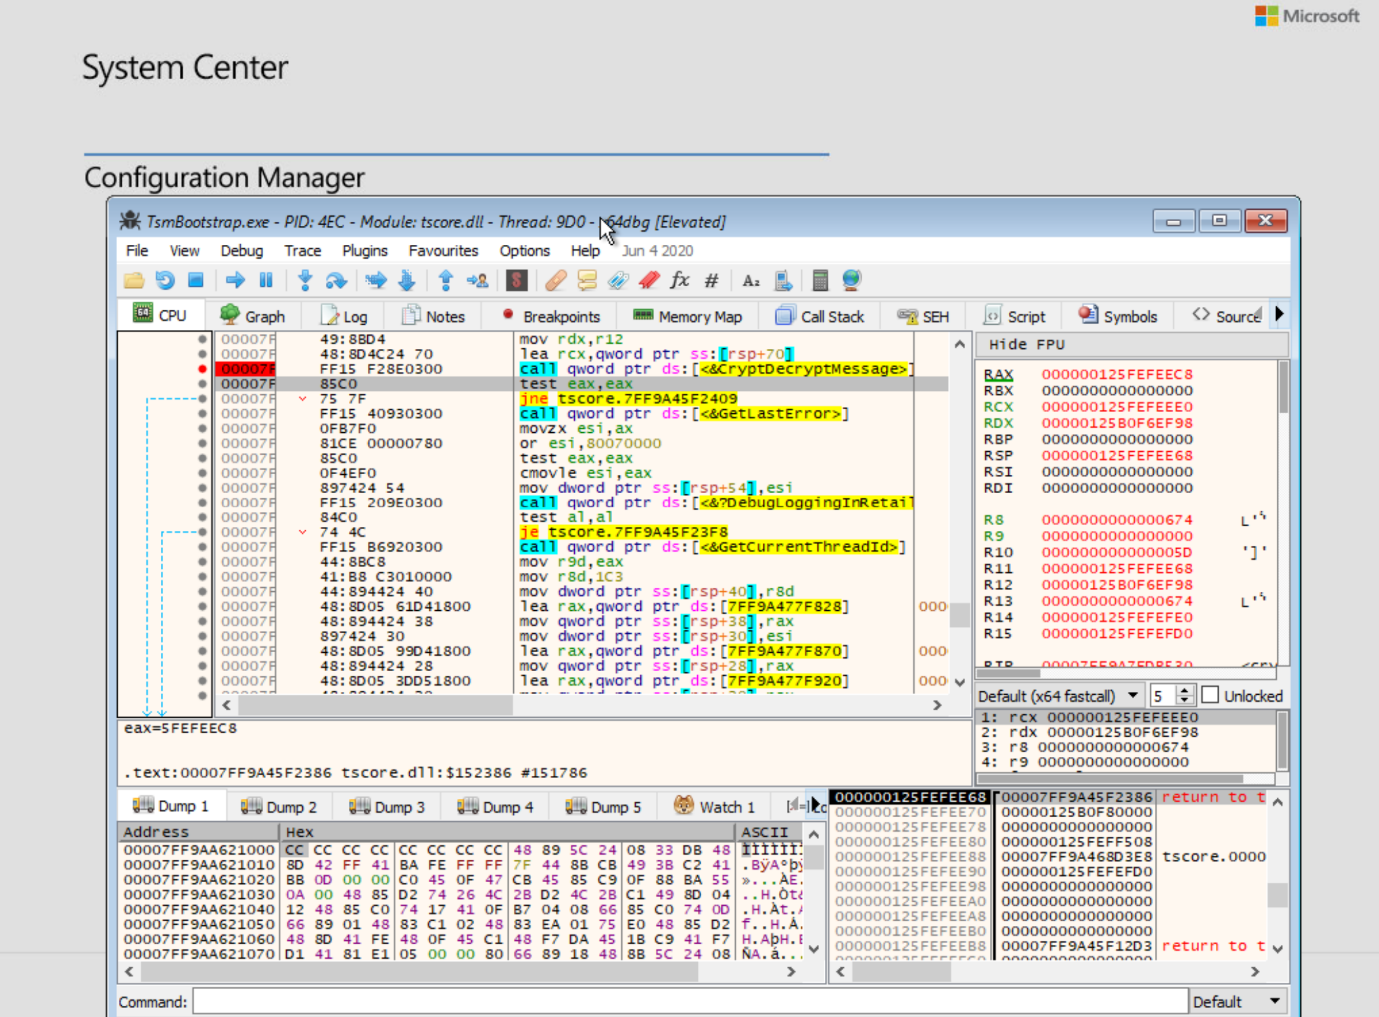Switch to the Symbols tab

(1118, 316)
